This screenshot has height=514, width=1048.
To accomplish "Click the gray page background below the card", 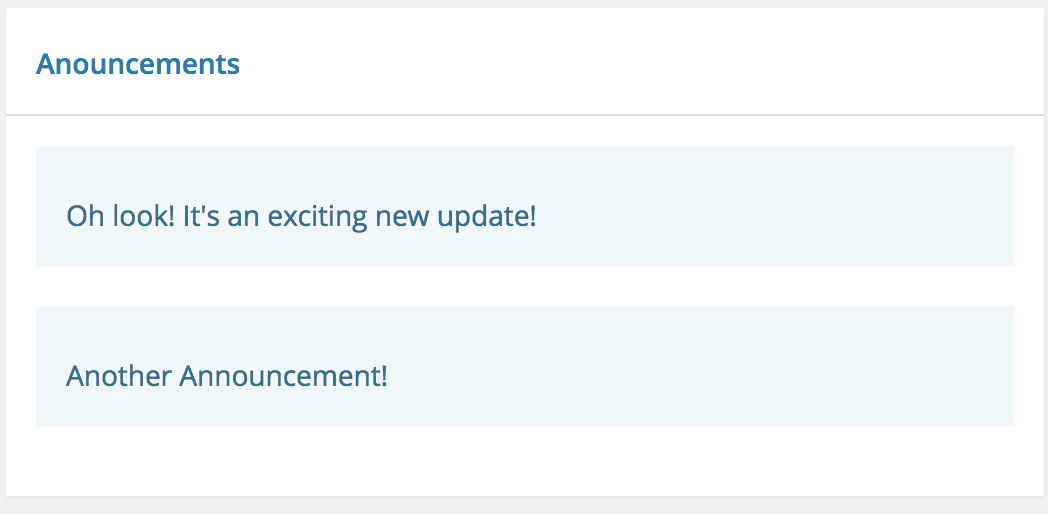I will (x=525, y=506).
